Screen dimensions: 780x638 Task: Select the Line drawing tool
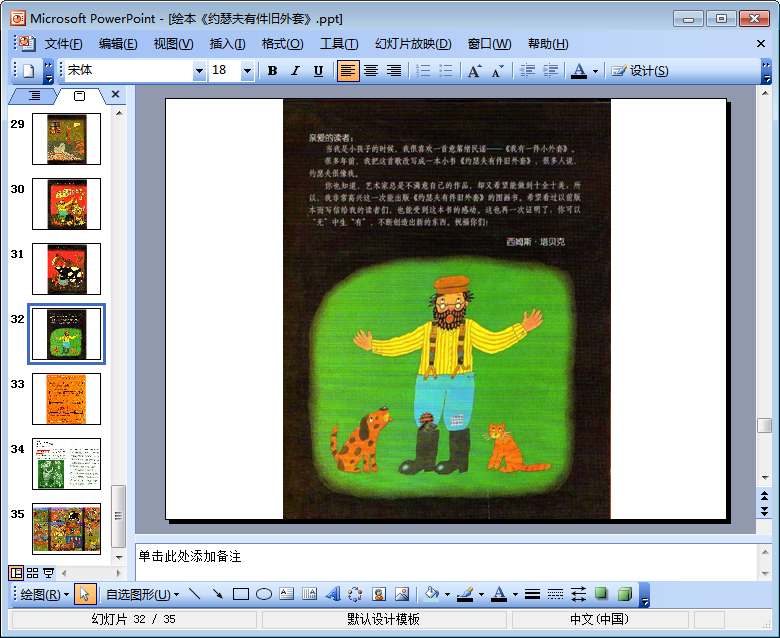(195, 594)
